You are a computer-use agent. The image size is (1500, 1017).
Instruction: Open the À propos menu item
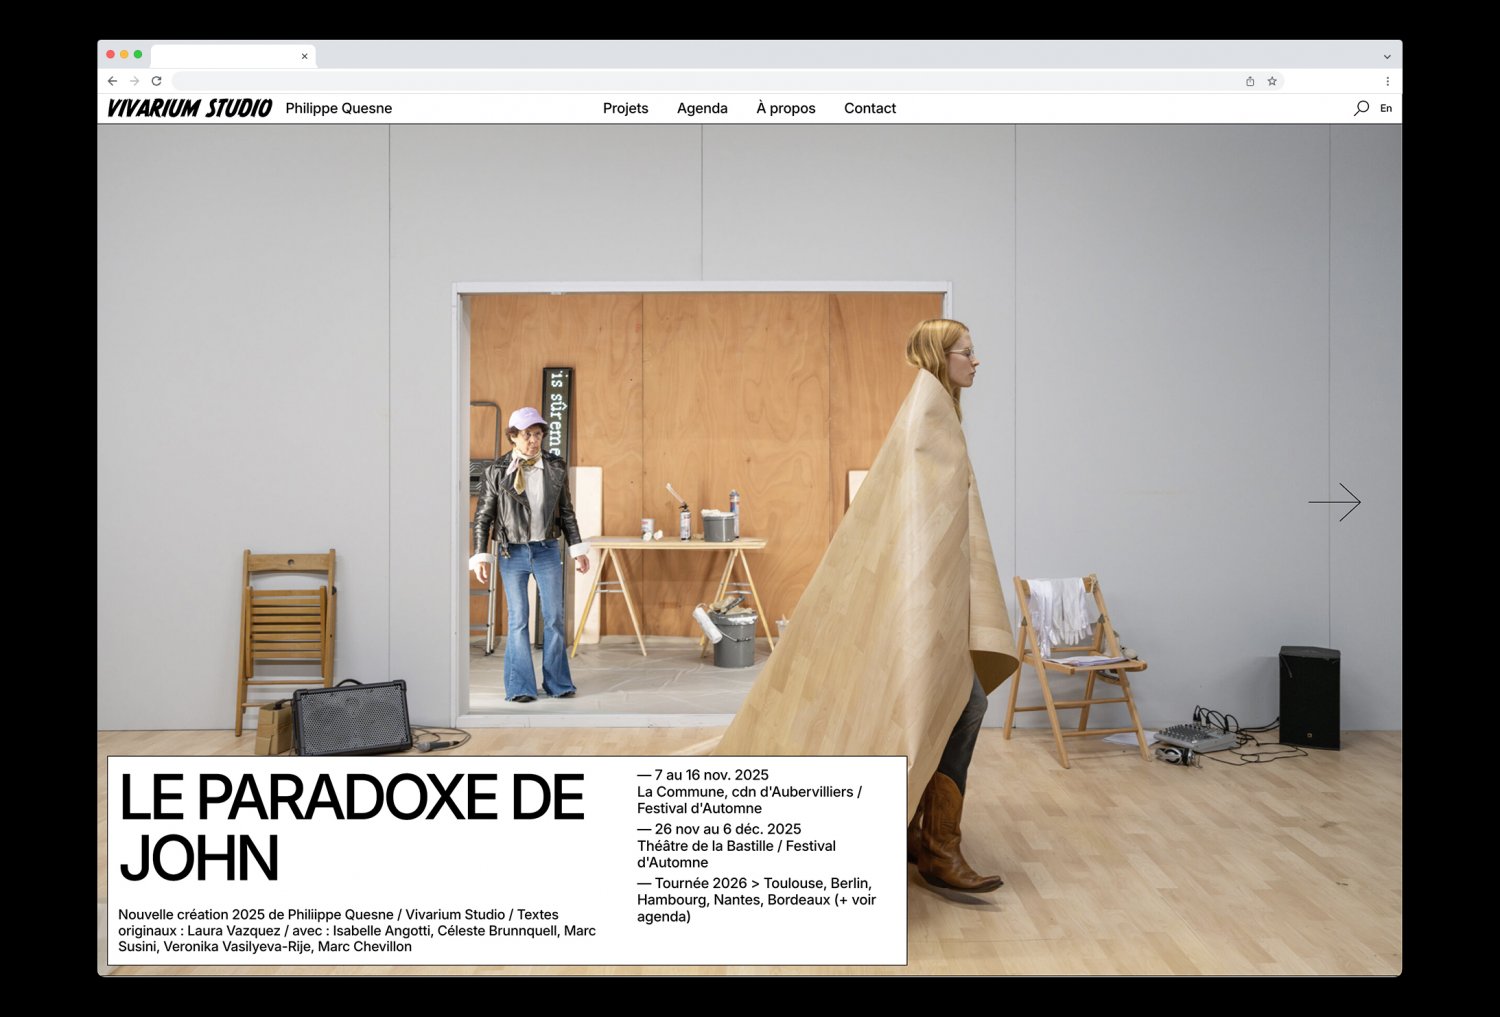(x=786, y=108)
